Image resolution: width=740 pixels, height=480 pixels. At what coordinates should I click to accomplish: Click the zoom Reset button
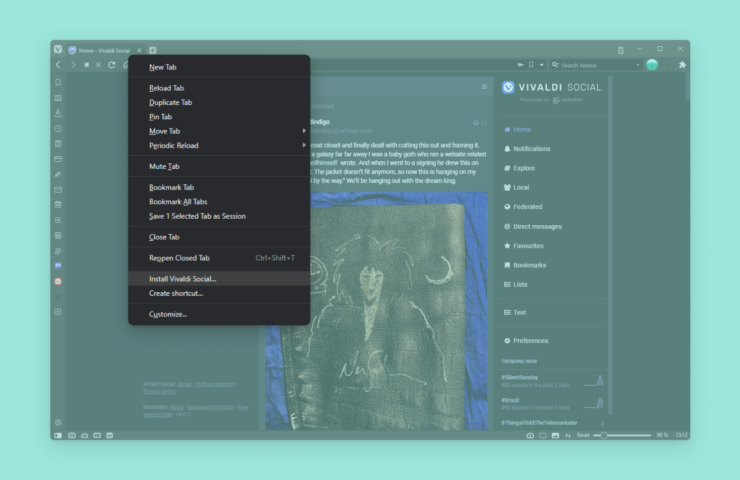583,435
